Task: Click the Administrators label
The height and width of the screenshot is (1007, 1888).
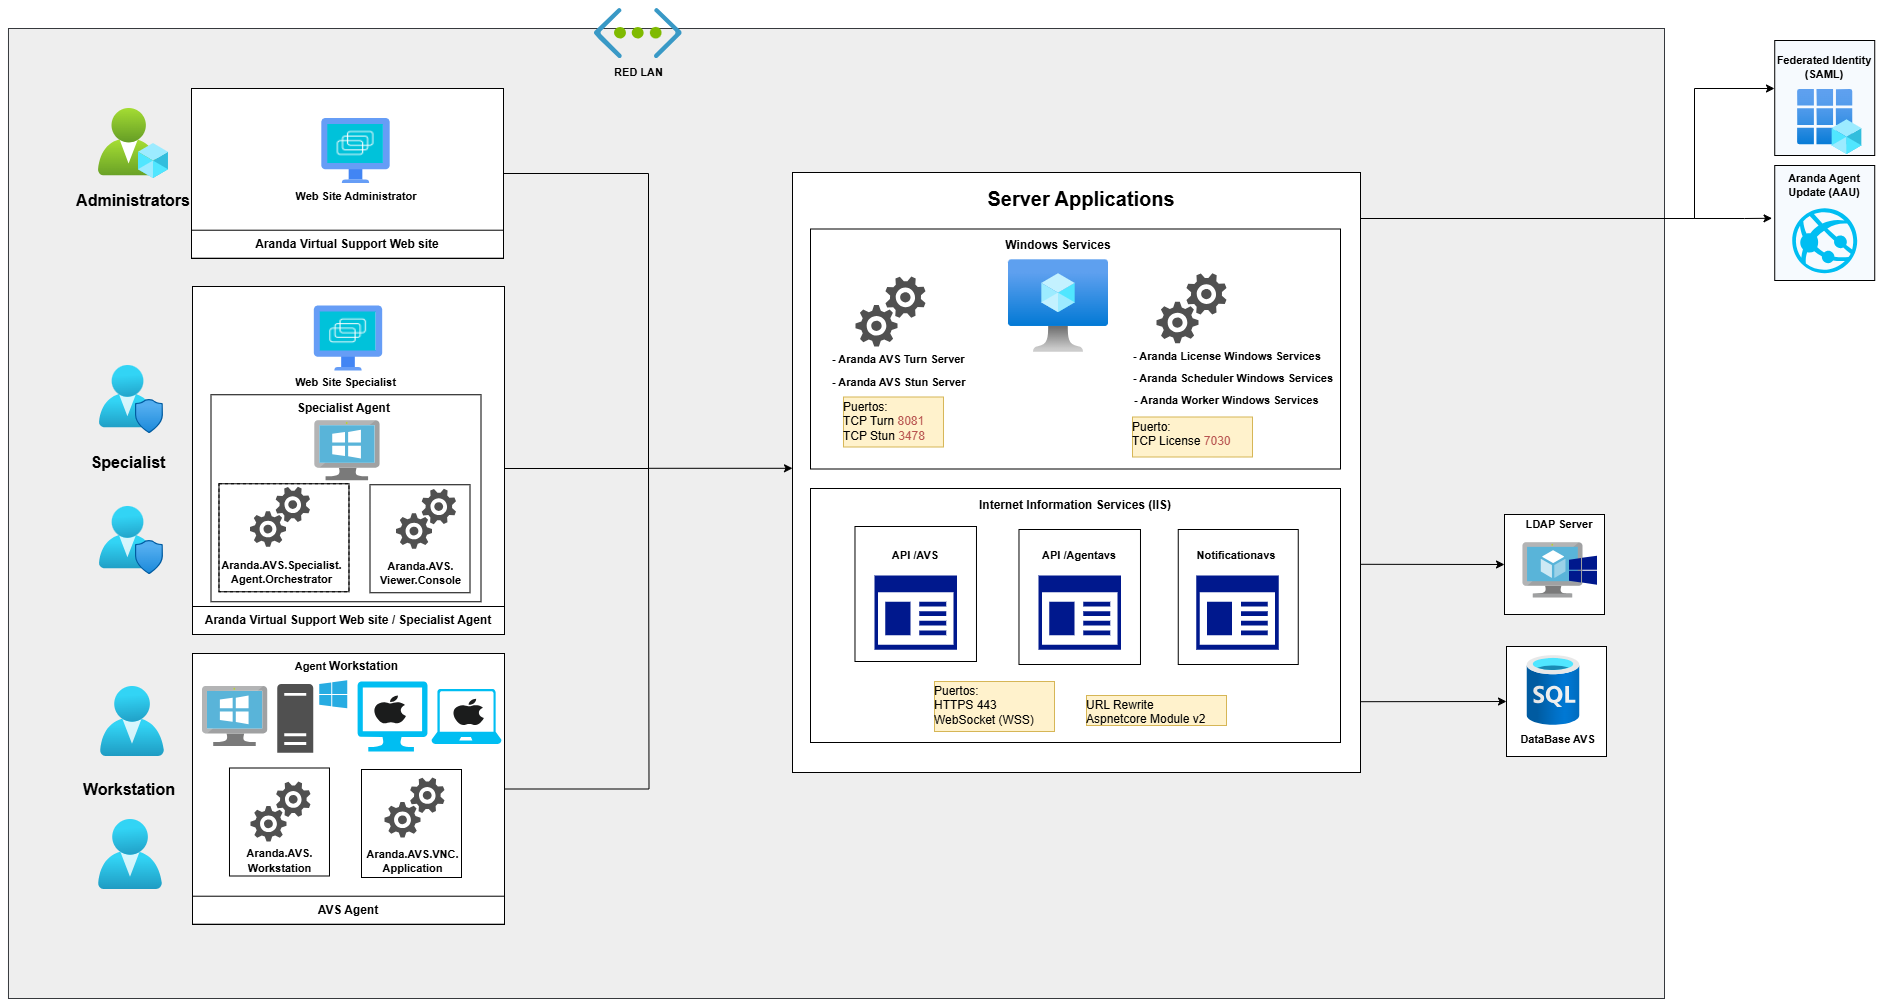Action: (x=133, y=200)
